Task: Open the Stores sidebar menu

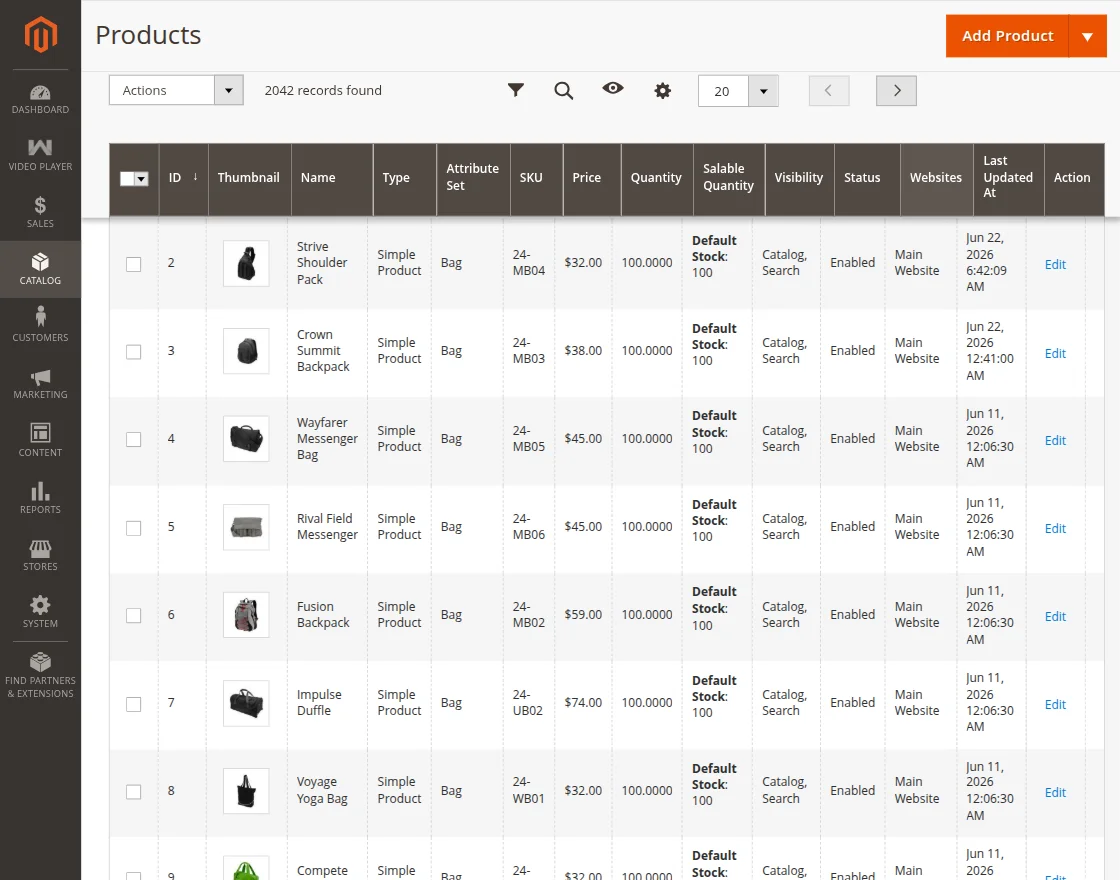Action: pos(40,555)
